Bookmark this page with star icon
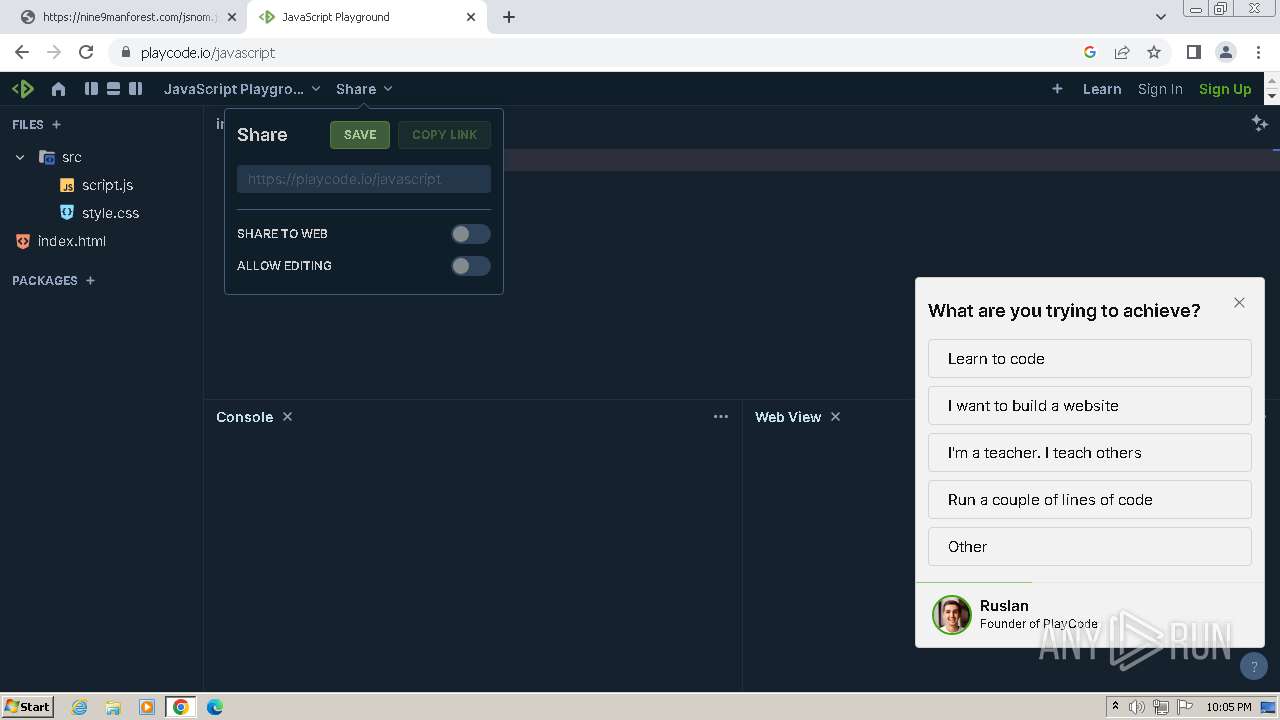 1154,52
